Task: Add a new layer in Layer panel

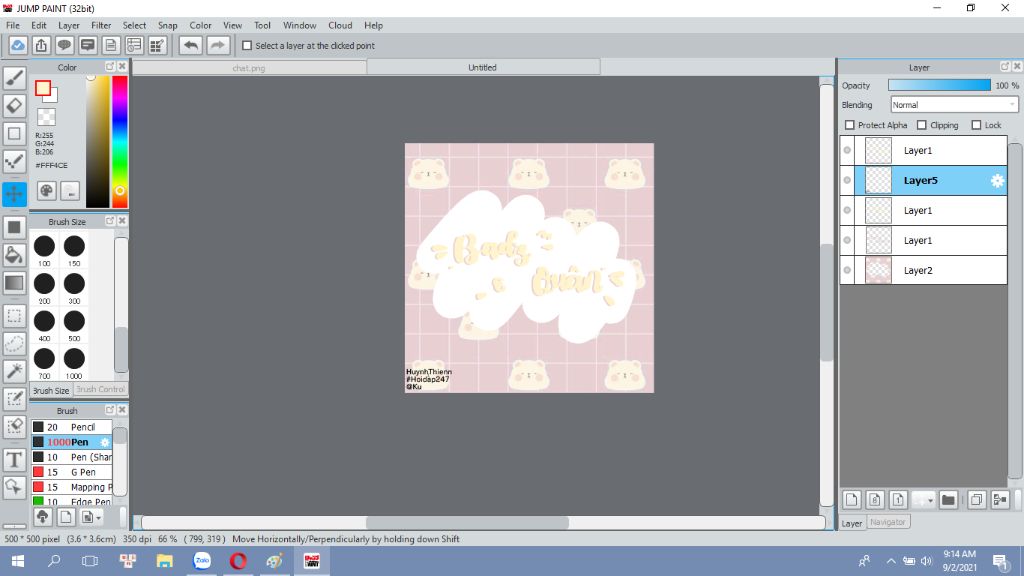Action: coord(852,500)
